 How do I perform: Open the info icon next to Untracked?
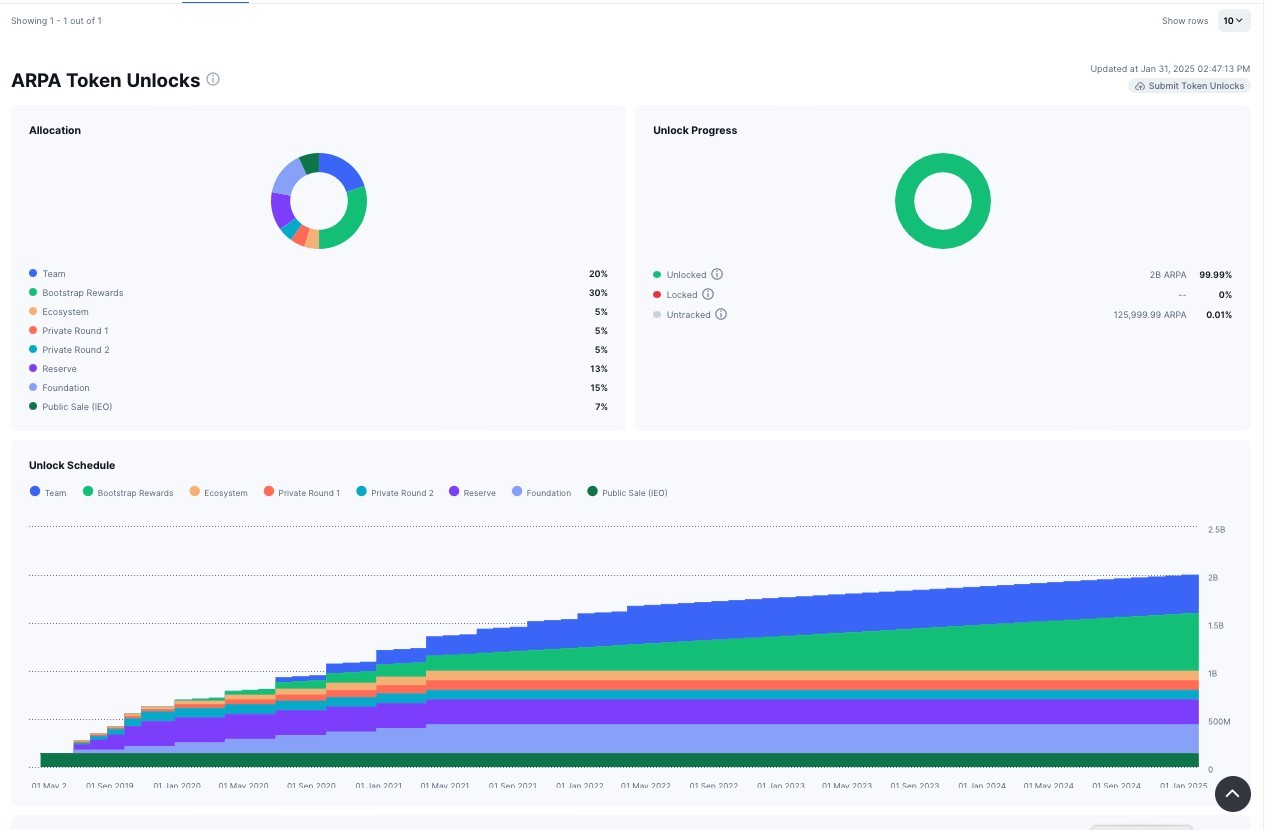point(721,314)
